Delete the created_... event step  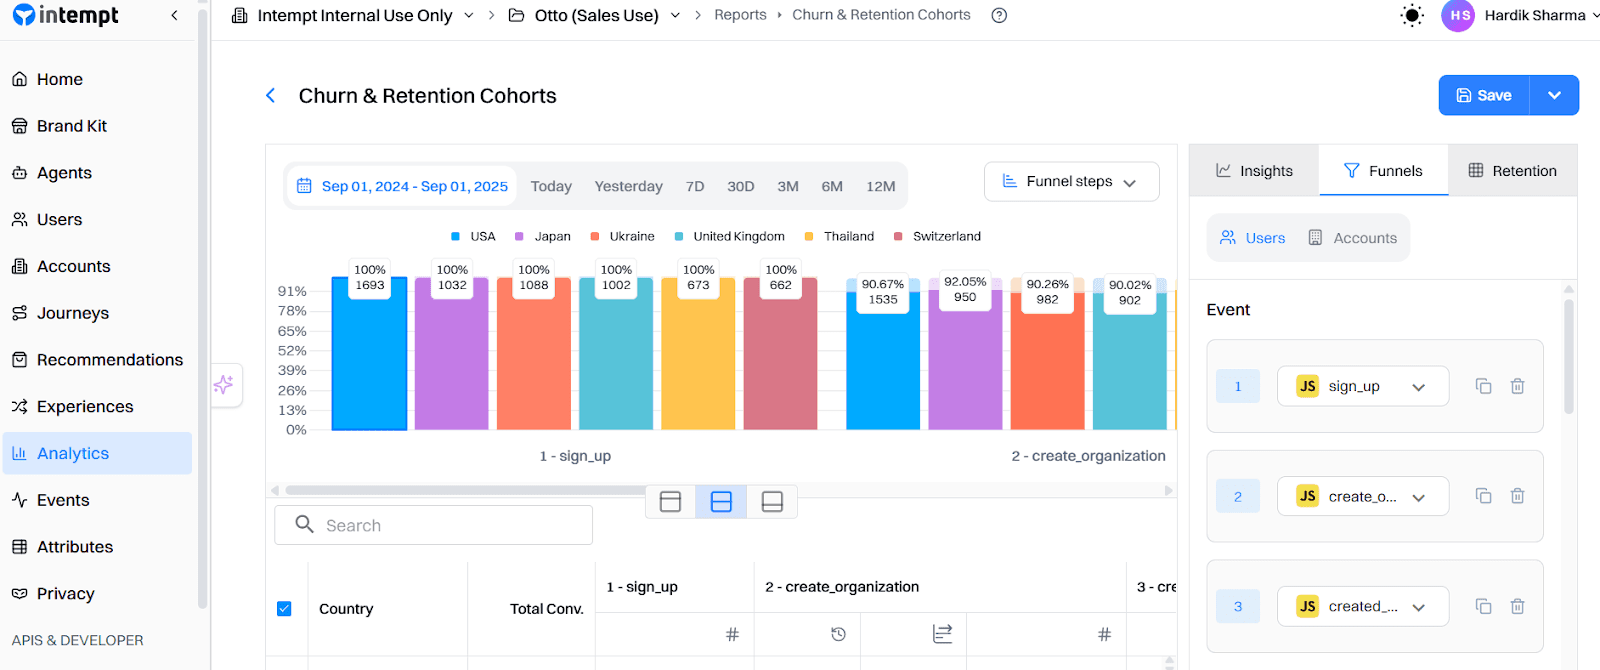1517,606
